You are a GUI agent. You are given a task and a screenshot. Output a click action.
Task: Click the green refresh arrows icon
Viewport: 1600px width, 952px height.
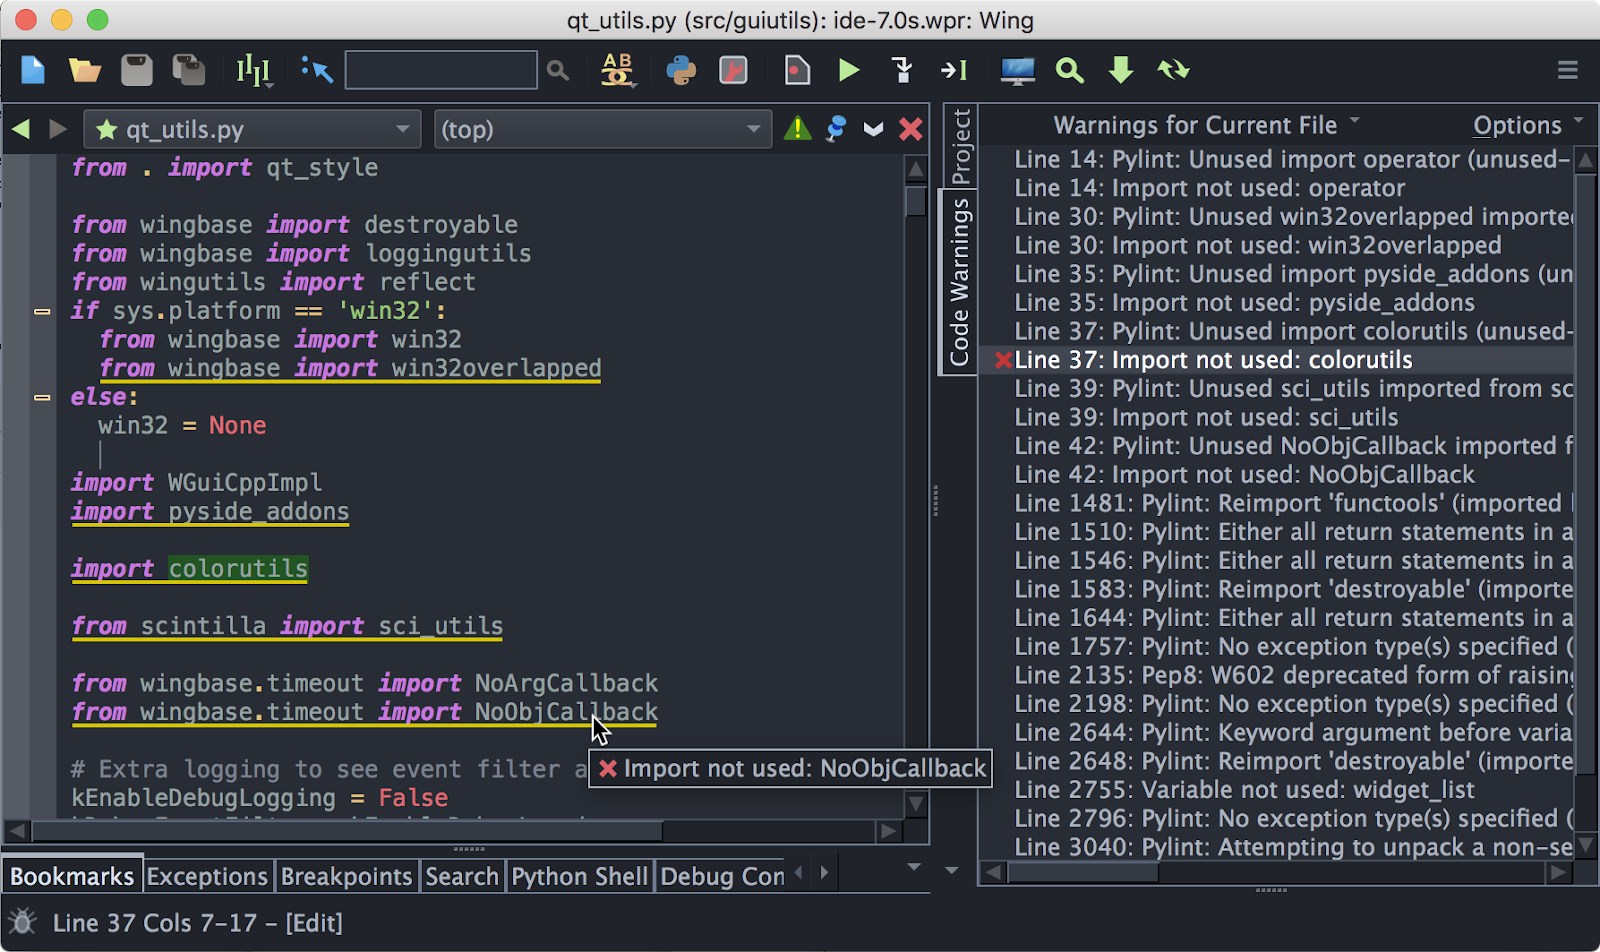1173,70
